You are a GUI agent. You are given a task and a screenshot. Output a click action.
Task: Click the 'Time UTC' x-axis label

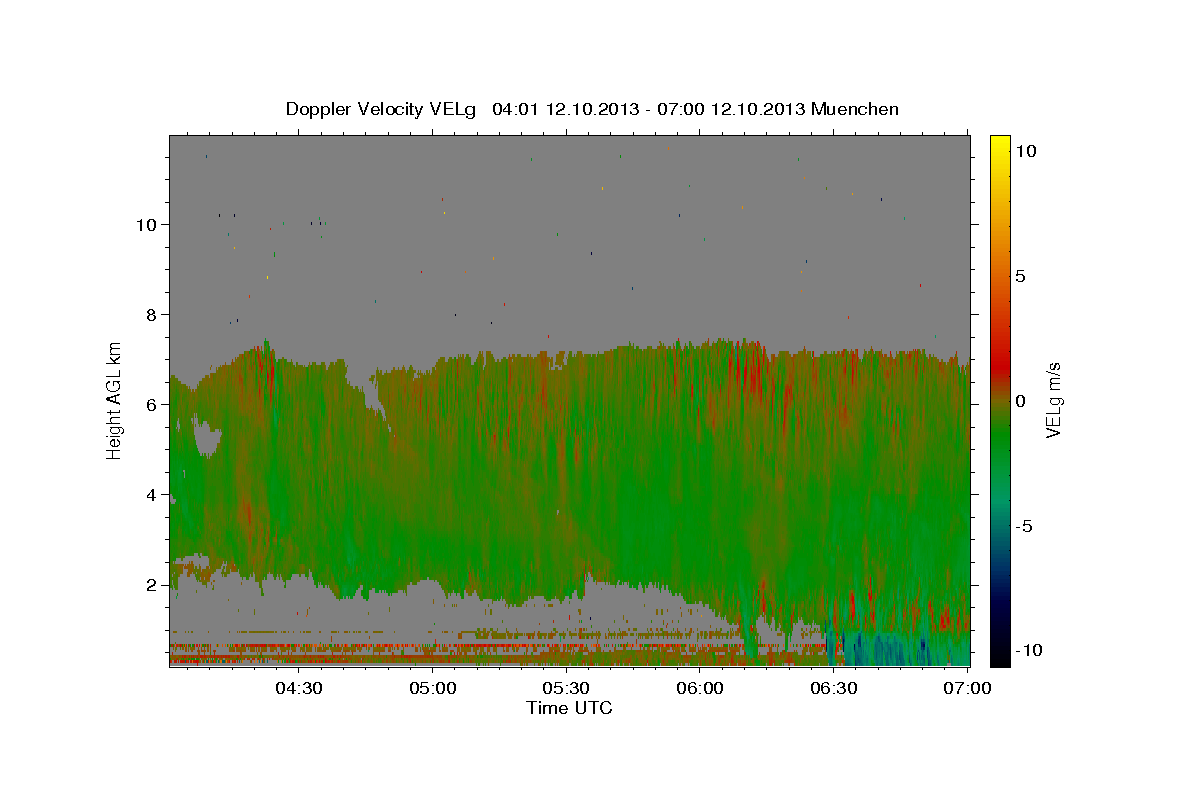coord(569,708)
